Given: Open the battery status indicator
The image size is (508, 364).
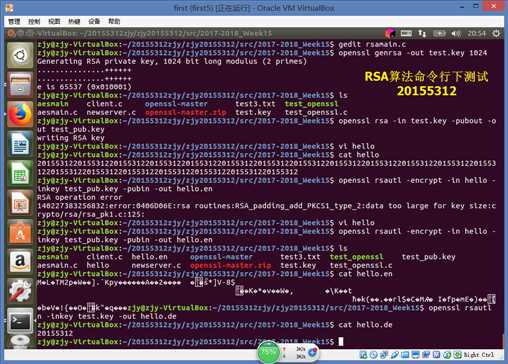Looking at the screenshot, I should coord(439,33).
